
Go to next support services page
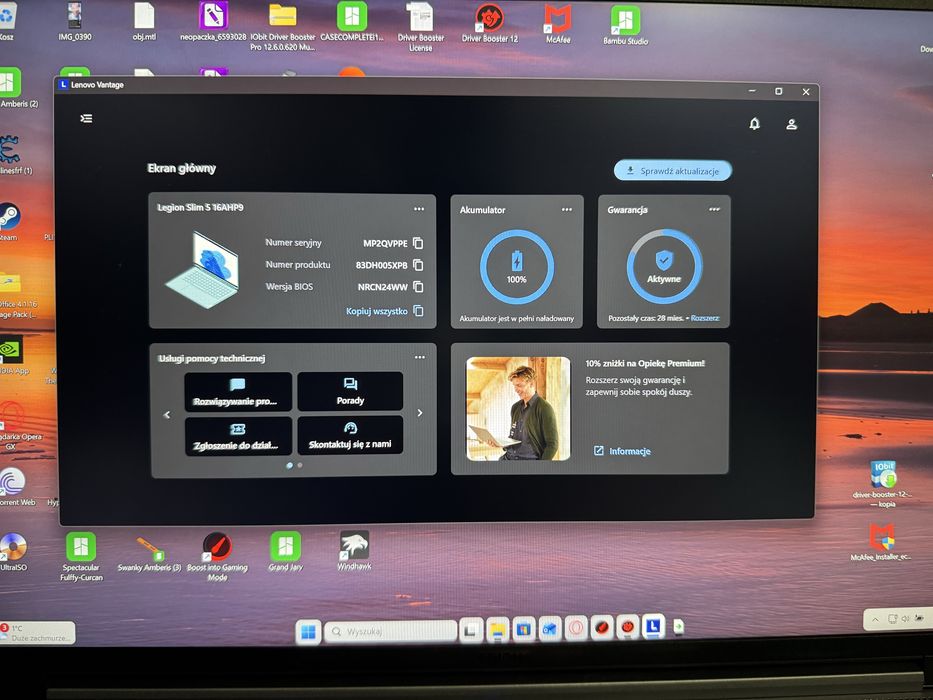point(420,413)
